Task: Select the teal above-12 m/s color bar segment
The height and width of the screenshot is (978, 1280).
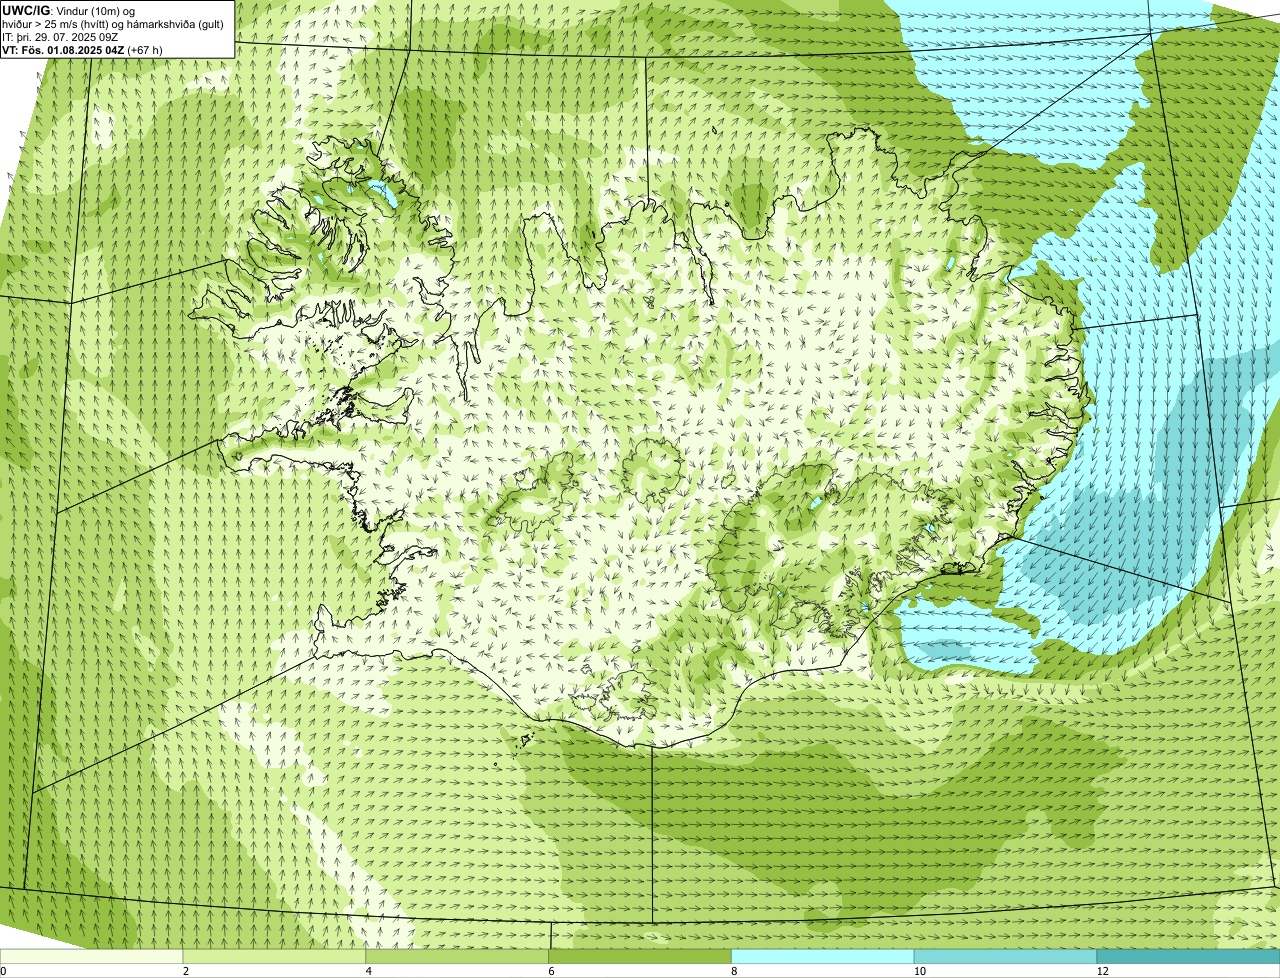Action: click(x=1188, y=957)
